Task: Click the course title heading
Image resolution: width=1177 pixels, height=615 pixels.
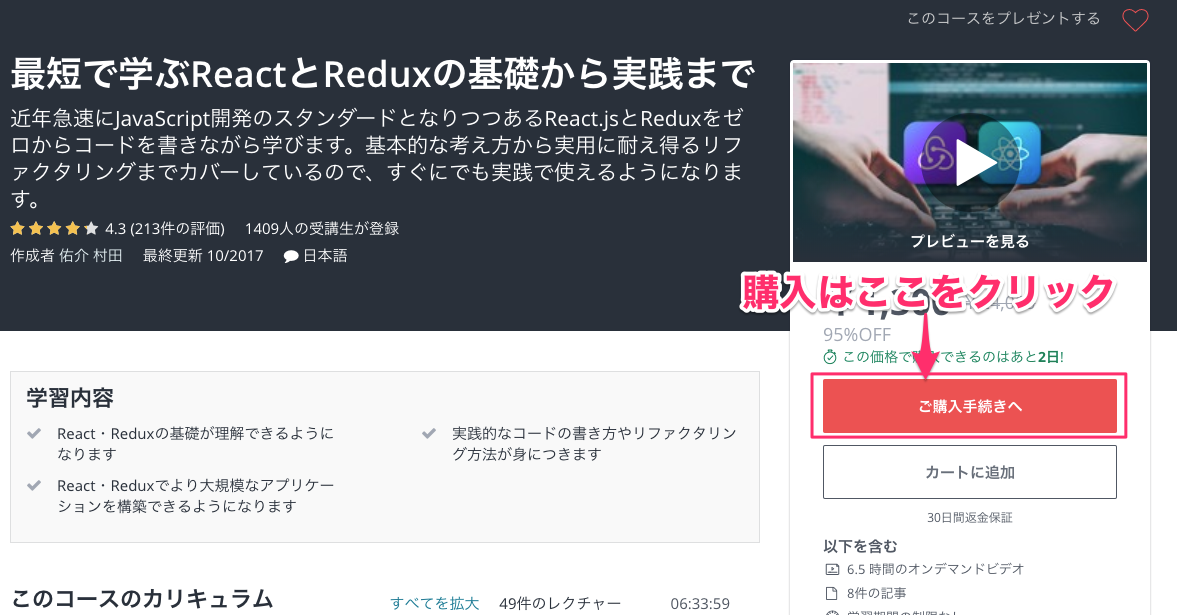Action: (x=383, y=74)
